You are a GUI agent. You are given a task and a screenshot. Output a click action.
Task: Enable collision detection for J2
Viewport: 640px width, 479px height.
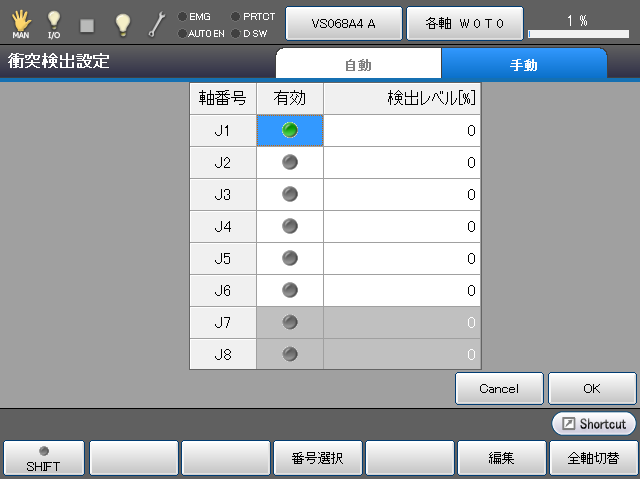click(x=290, y=162)
